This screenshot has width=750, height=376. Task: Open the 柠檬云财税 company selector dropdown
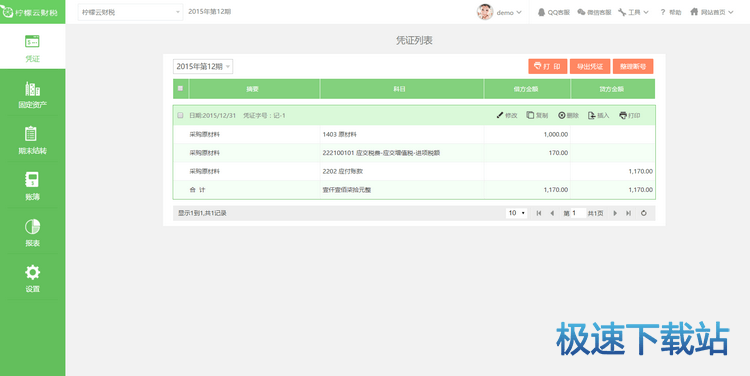tap(130, 12)
